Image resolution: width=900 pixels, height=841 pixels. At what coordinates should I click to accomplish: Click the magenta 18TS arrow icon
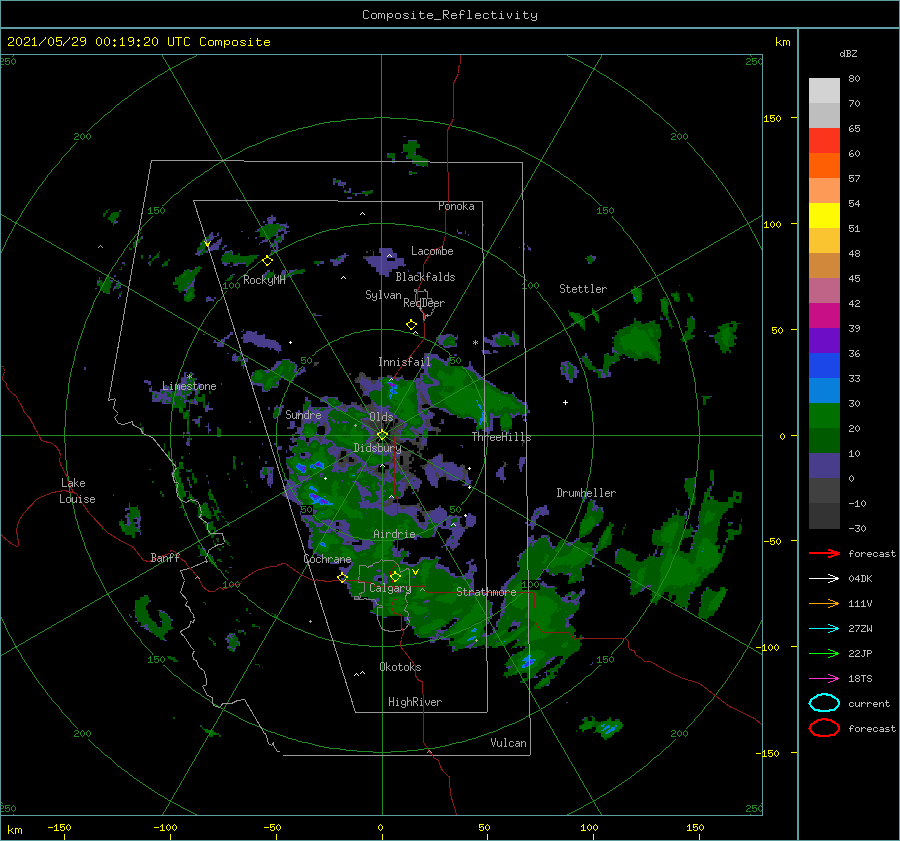click(x=824, y=678)
